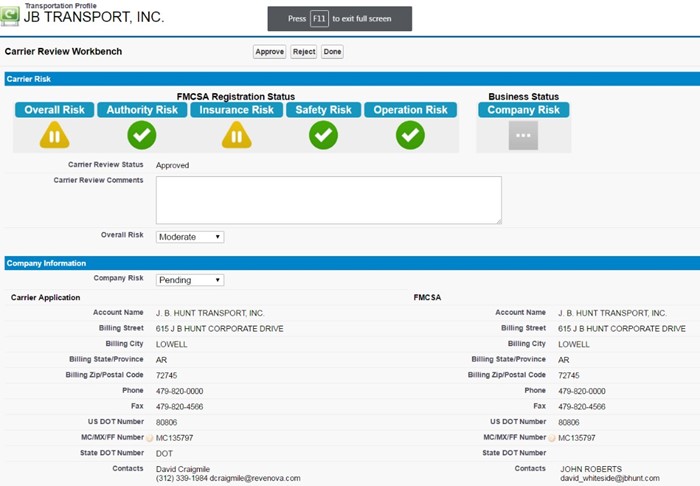Click the gray Company Risk pending icon

coord(523,135)
